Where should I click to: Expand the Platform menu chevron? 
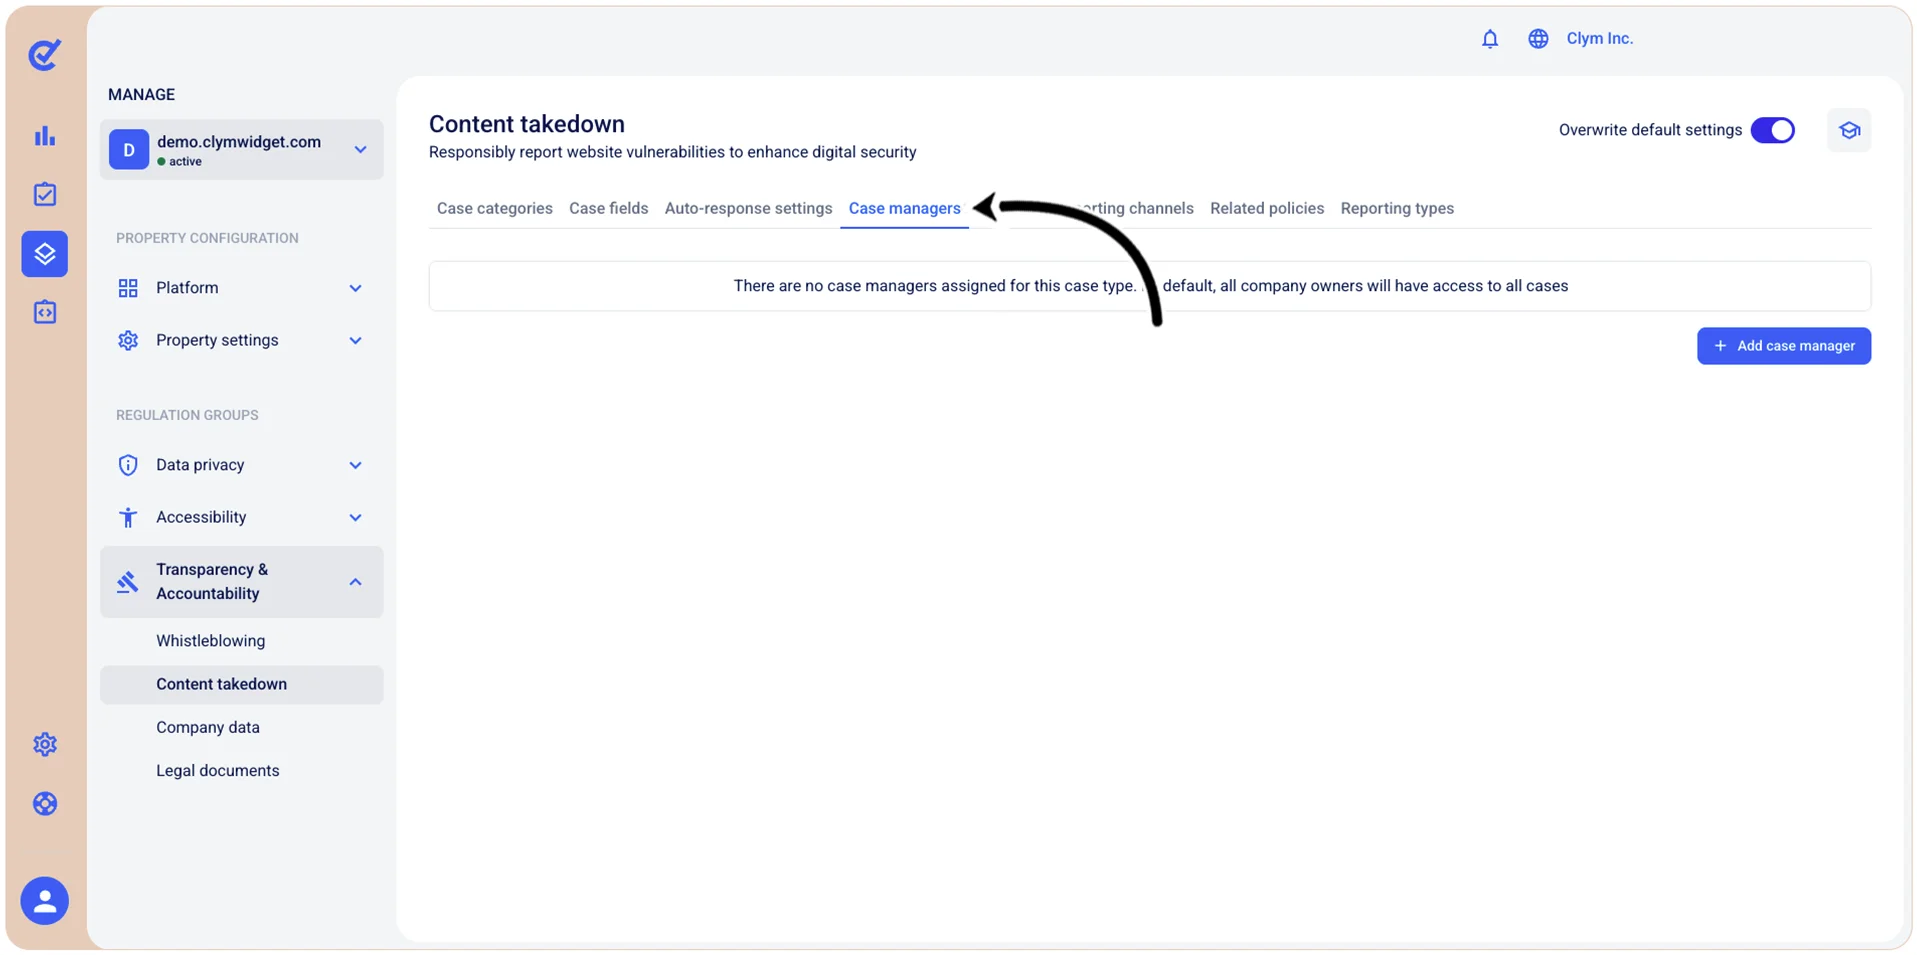[x=355, y=288]
